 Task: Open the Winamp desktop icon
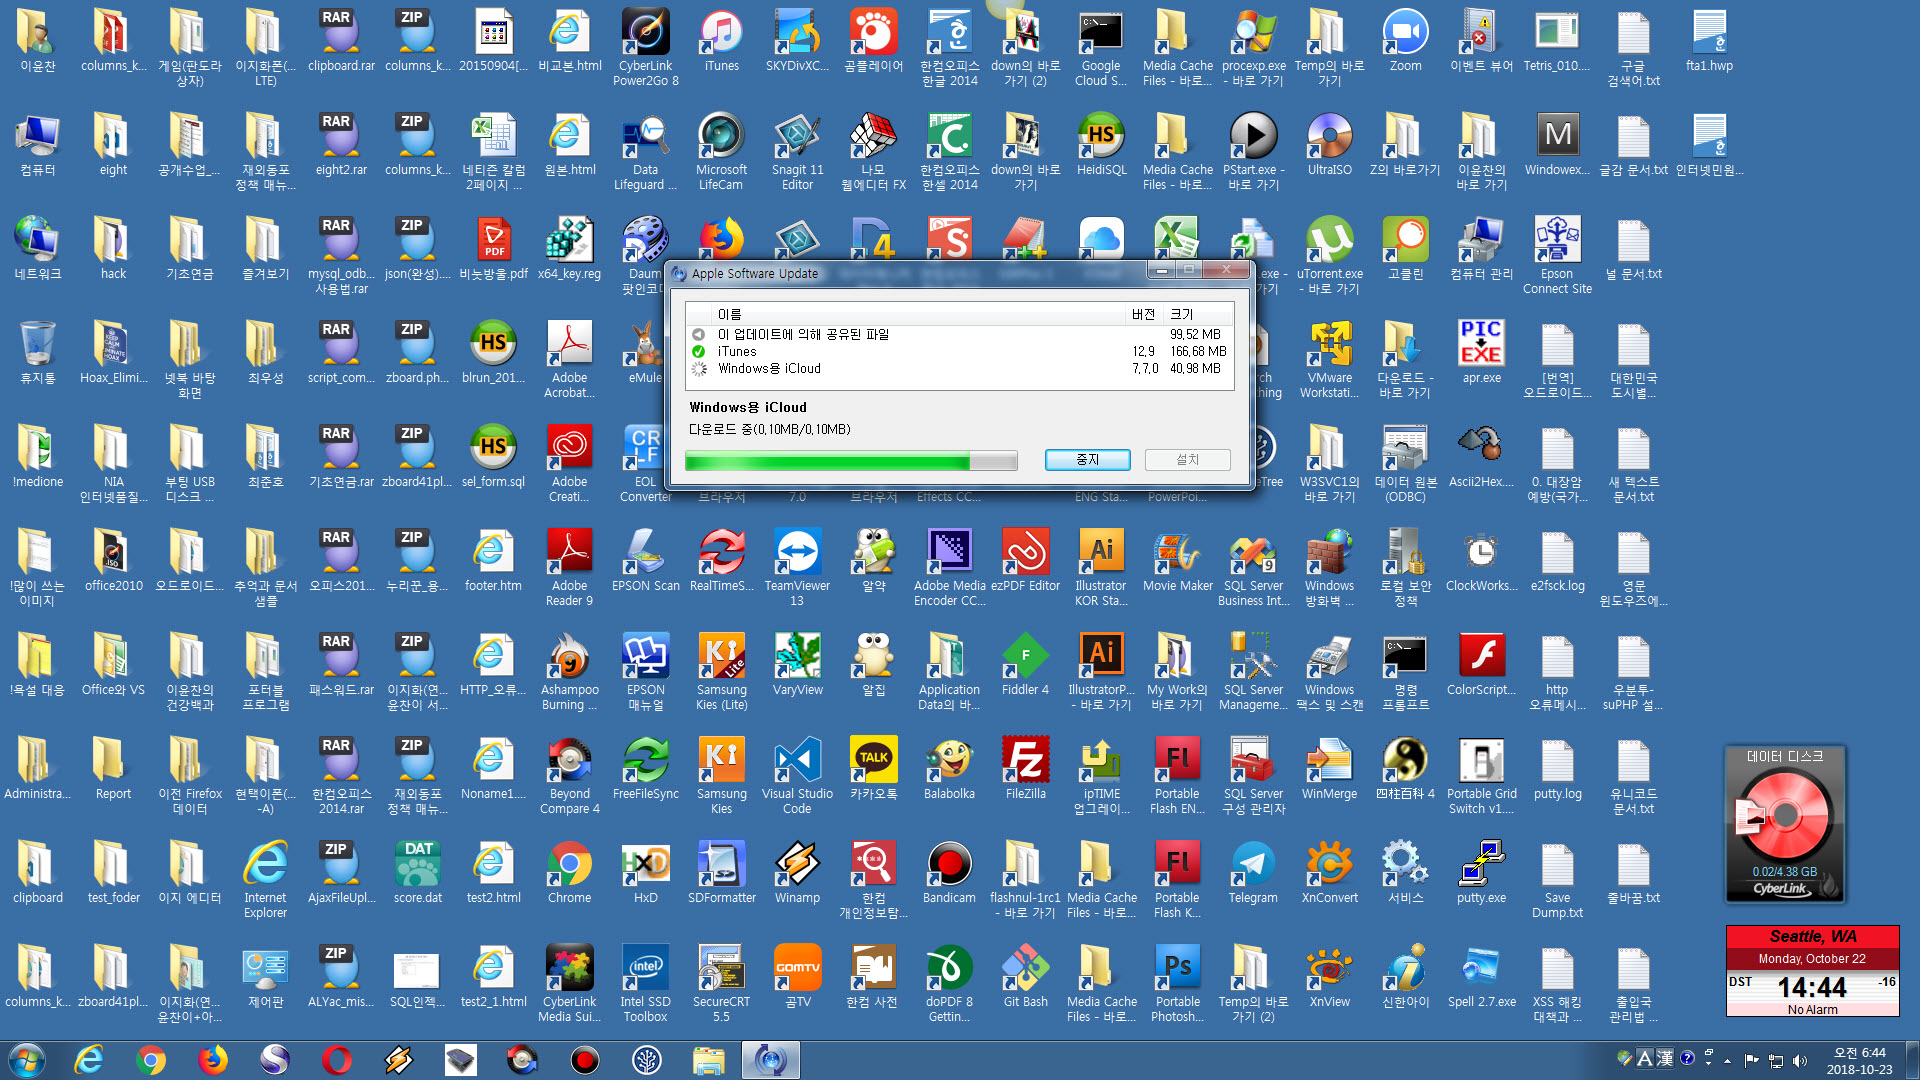click(797, 873)
